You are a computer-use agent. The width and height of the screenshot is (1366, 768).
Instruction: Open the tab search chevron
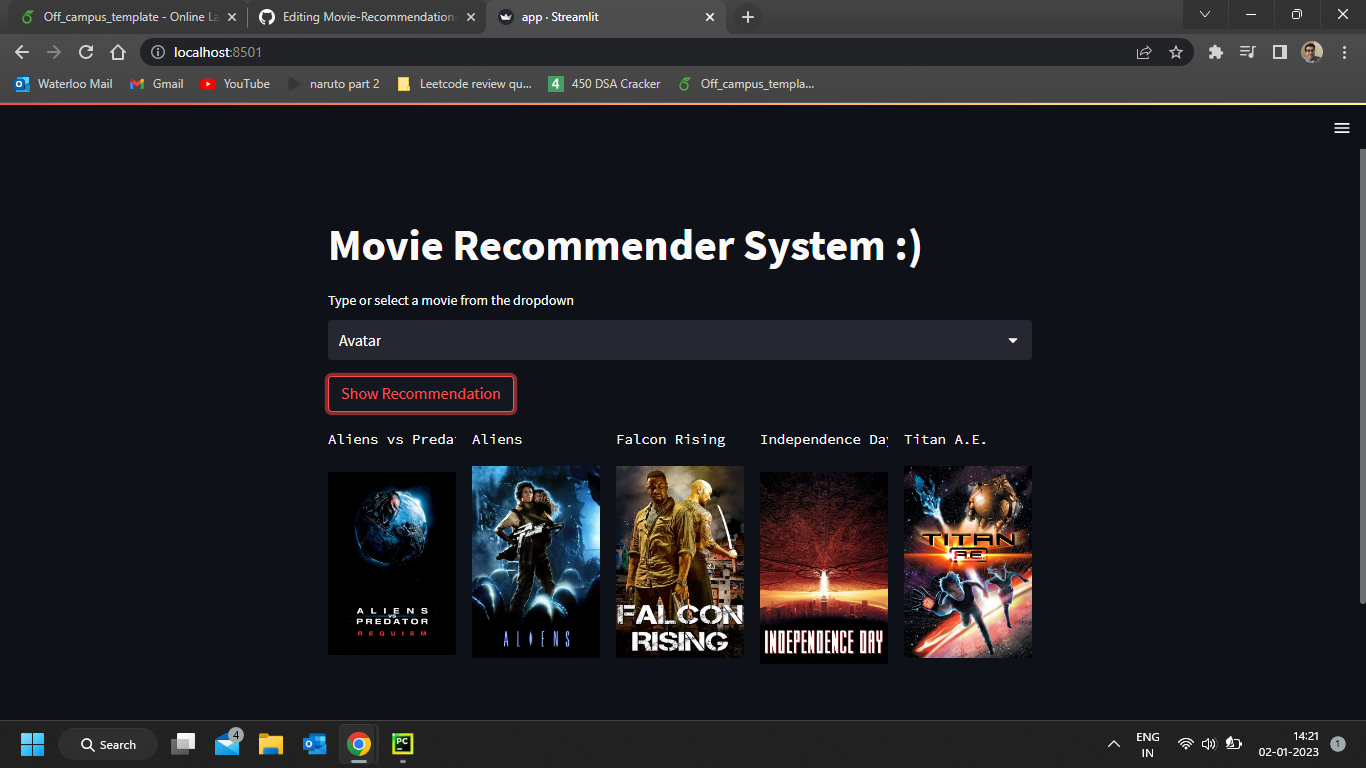(1205, 15)
